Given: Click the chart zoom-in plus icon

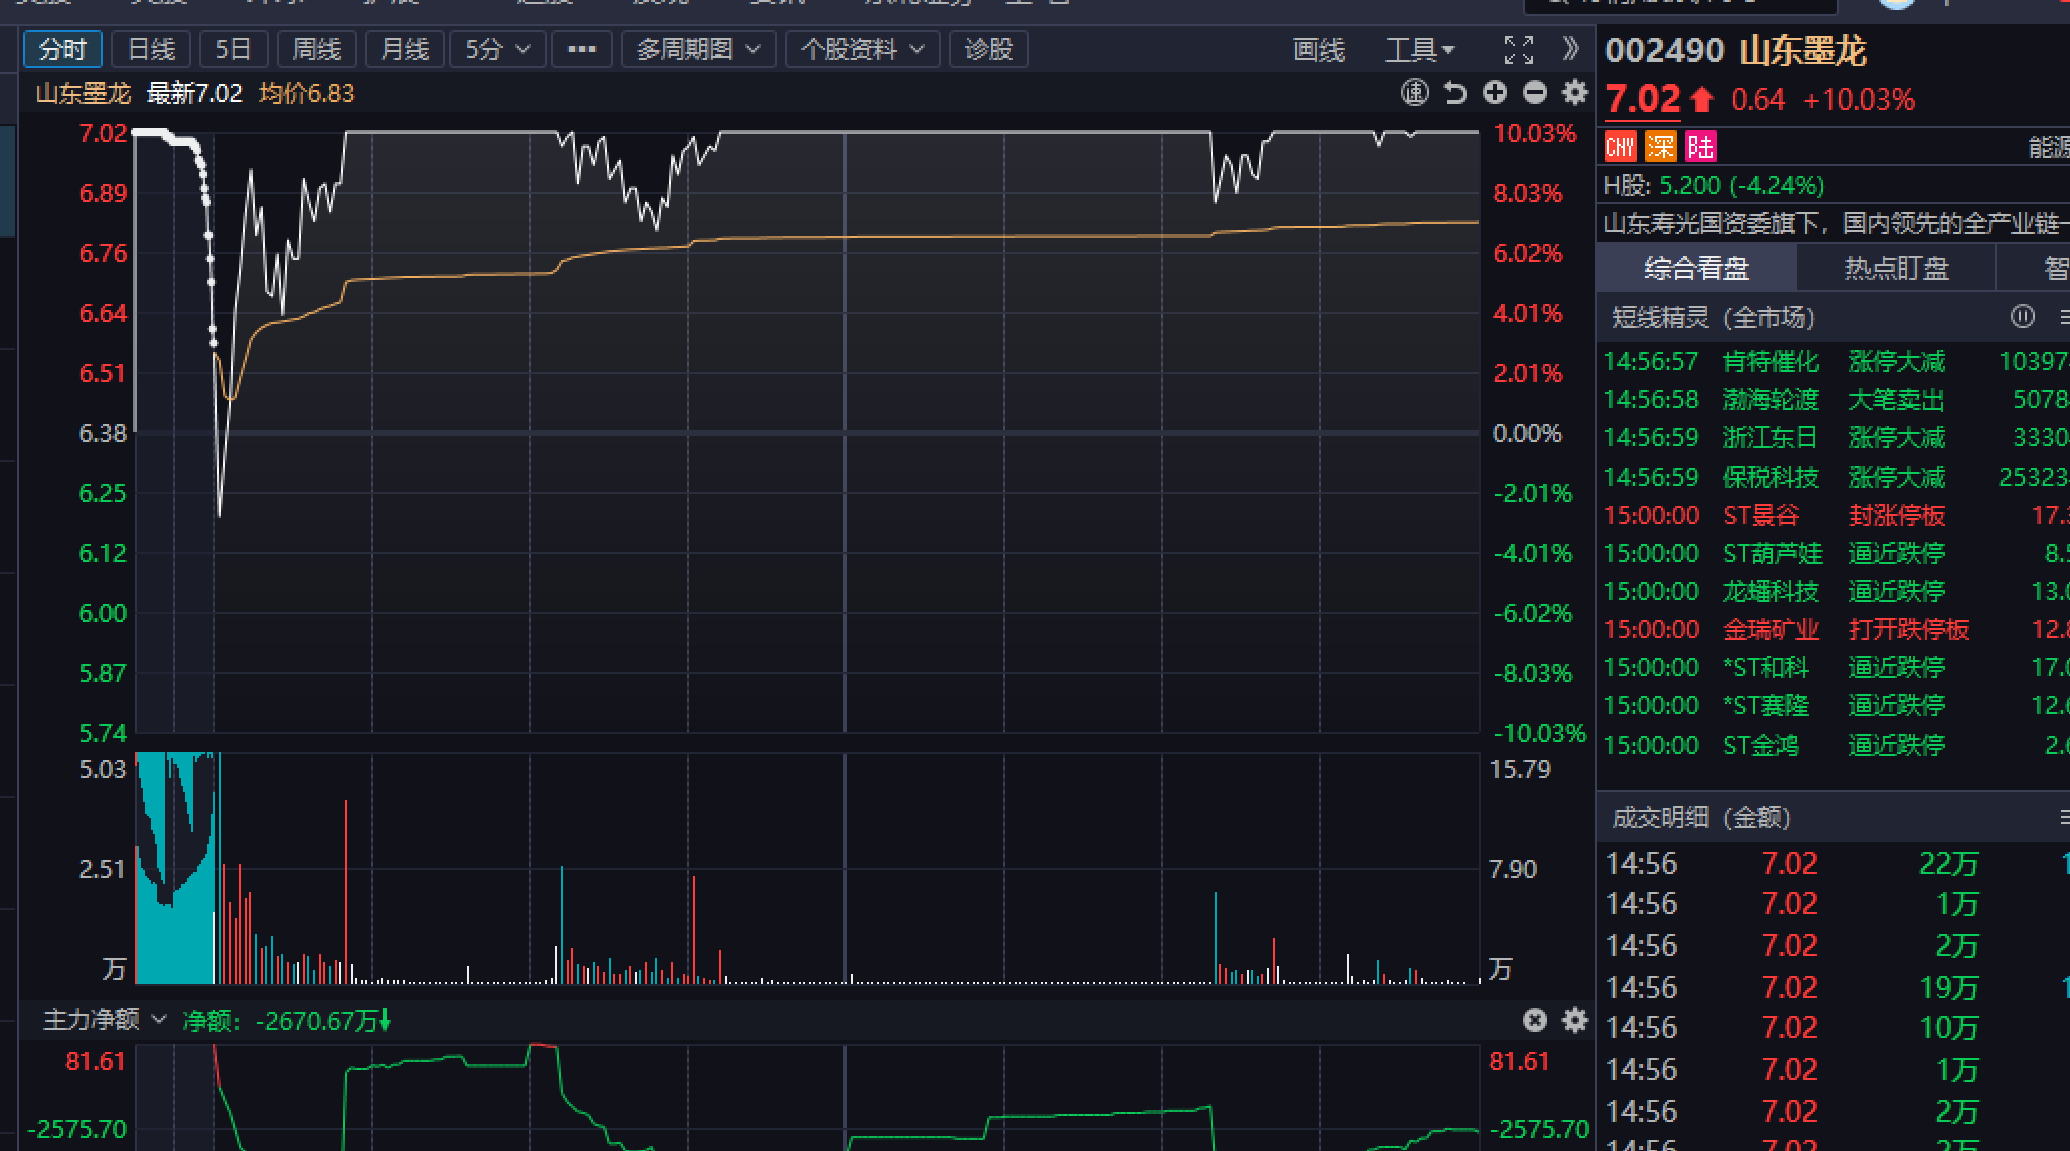Looking at the screenshot, I should coord(1495,93).
